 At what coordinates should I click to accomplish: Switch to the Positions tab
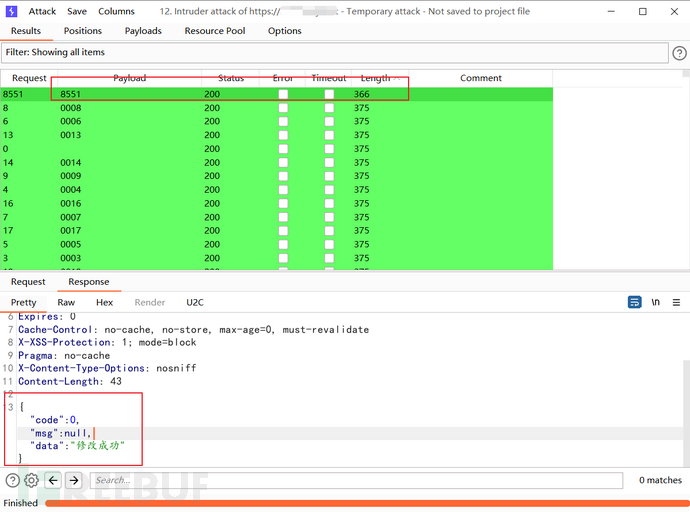click(x=83, y=31)
